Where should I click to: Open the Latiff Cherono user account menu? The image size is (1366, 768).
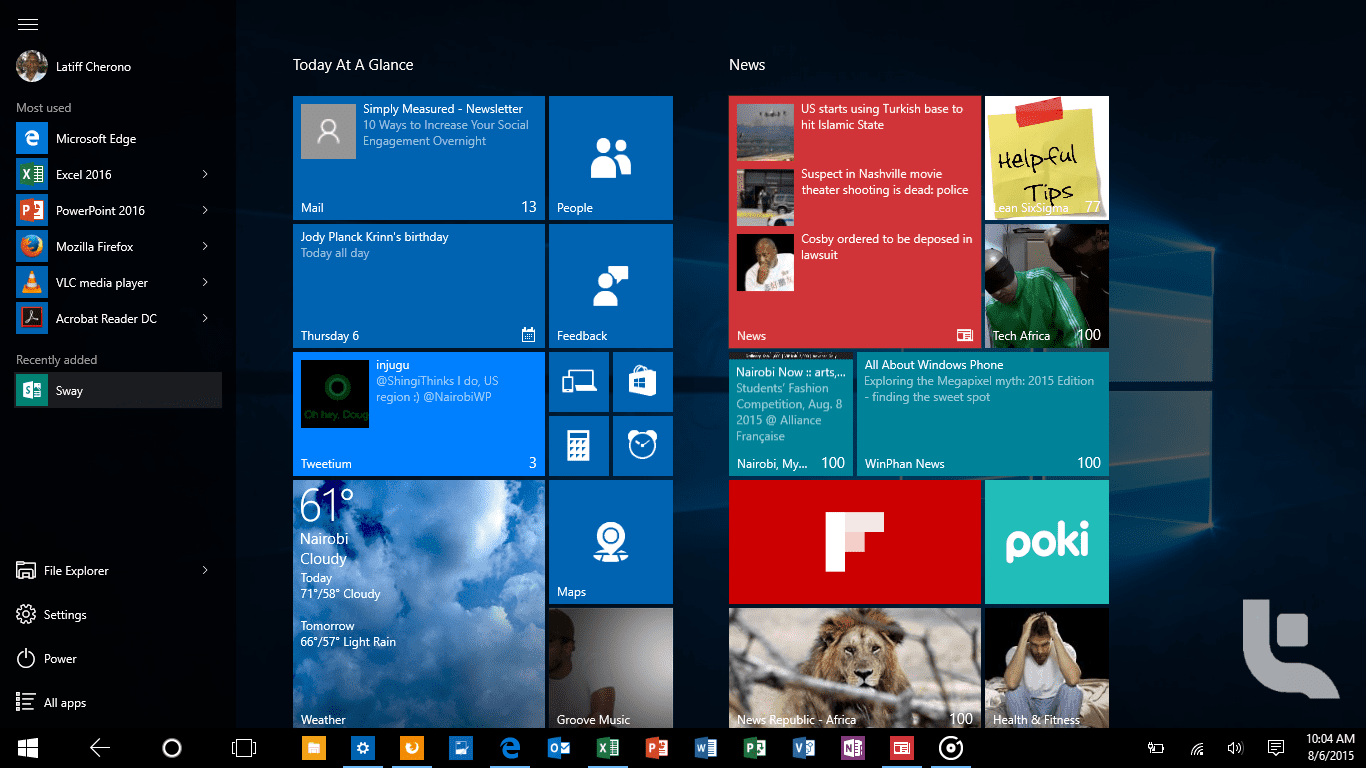[74, 67]
